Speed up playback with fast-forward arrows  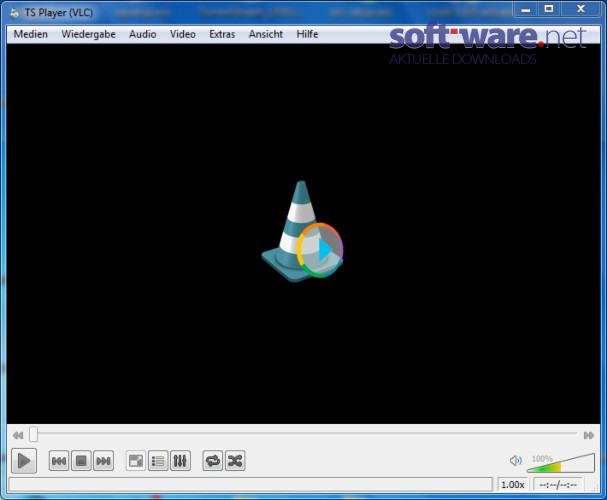click(x=589, y=435)
